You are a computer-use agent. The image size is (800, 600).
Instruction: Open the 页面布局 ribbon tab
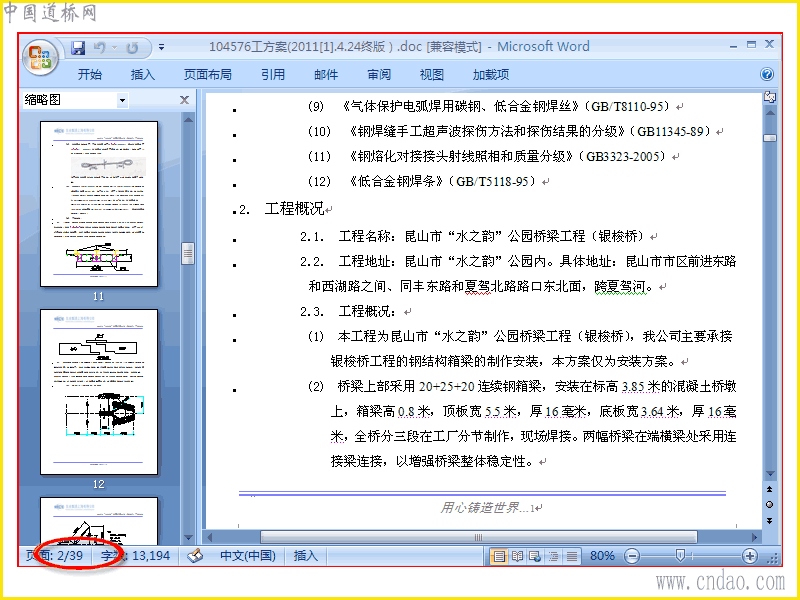click(x=208, y=74)
